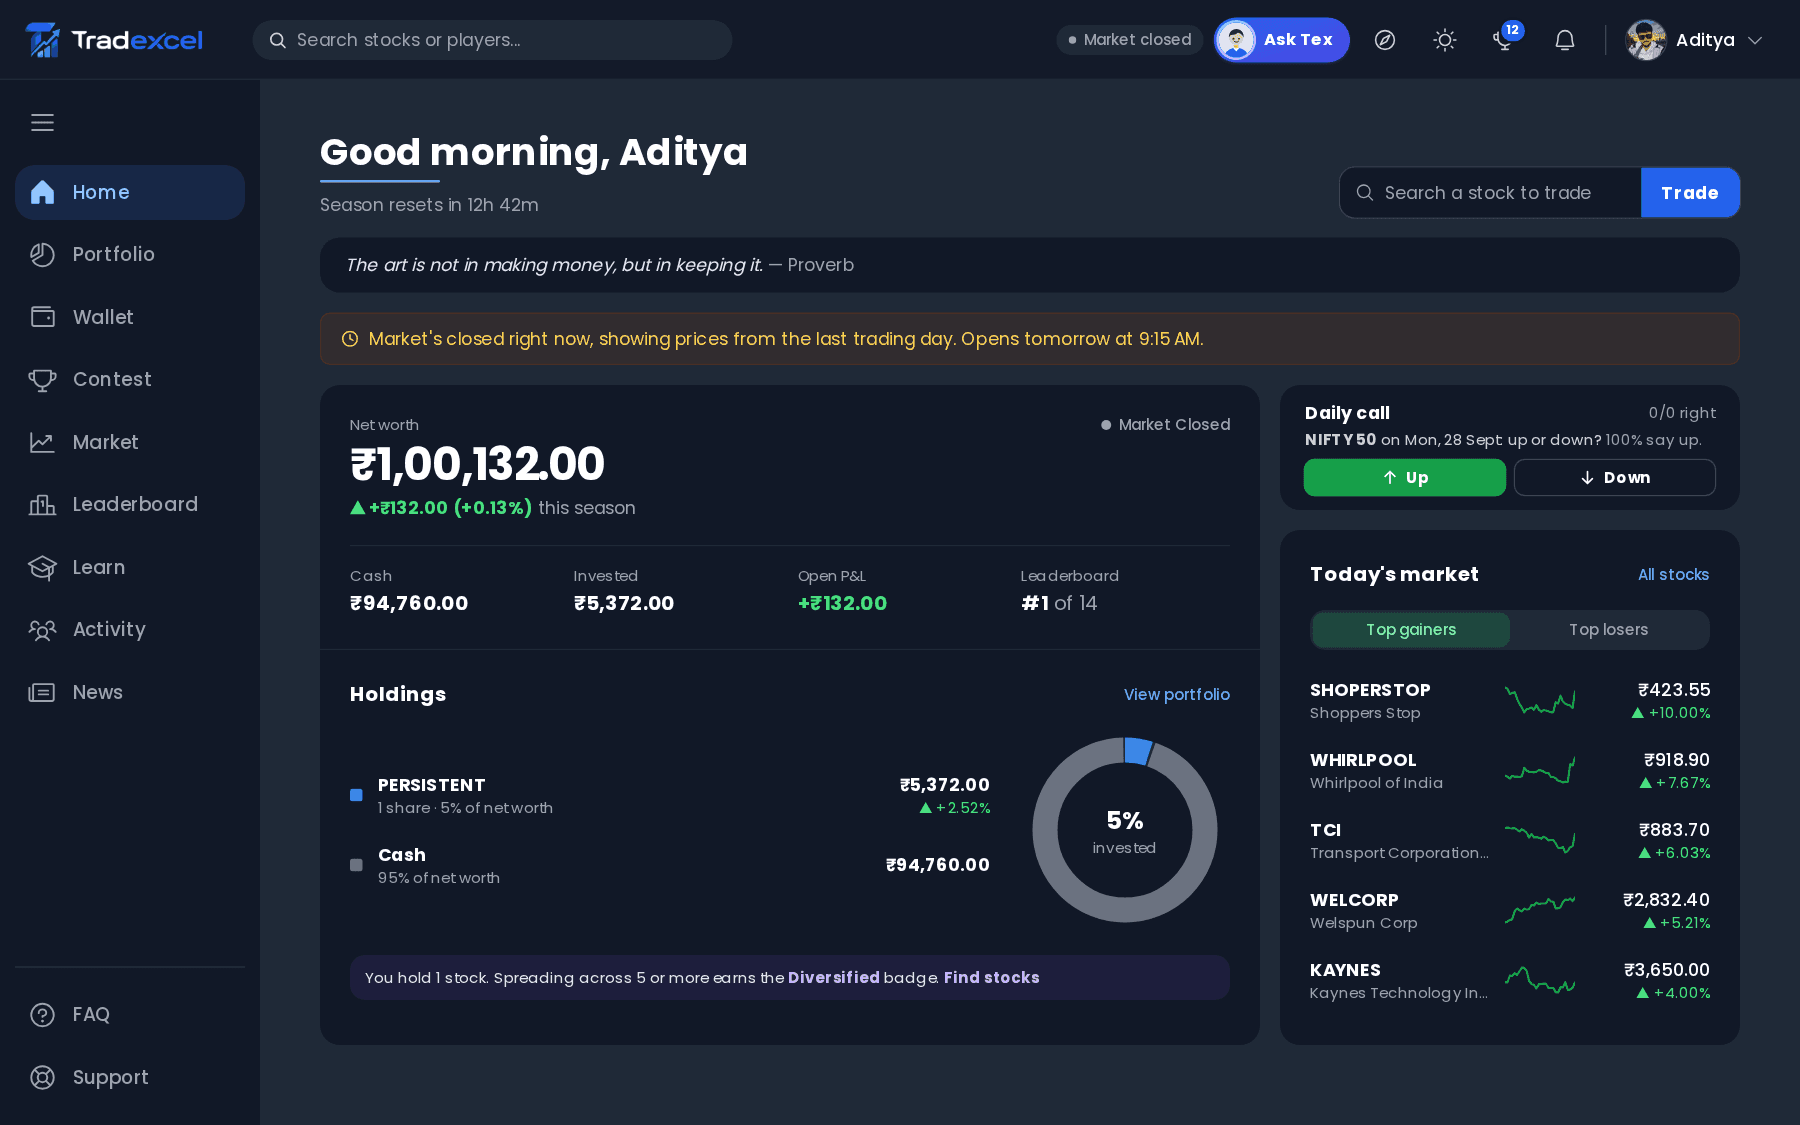This screenshot has height=1125, width=1800.
Task: Open the Contest page
Action: point(130,379)
